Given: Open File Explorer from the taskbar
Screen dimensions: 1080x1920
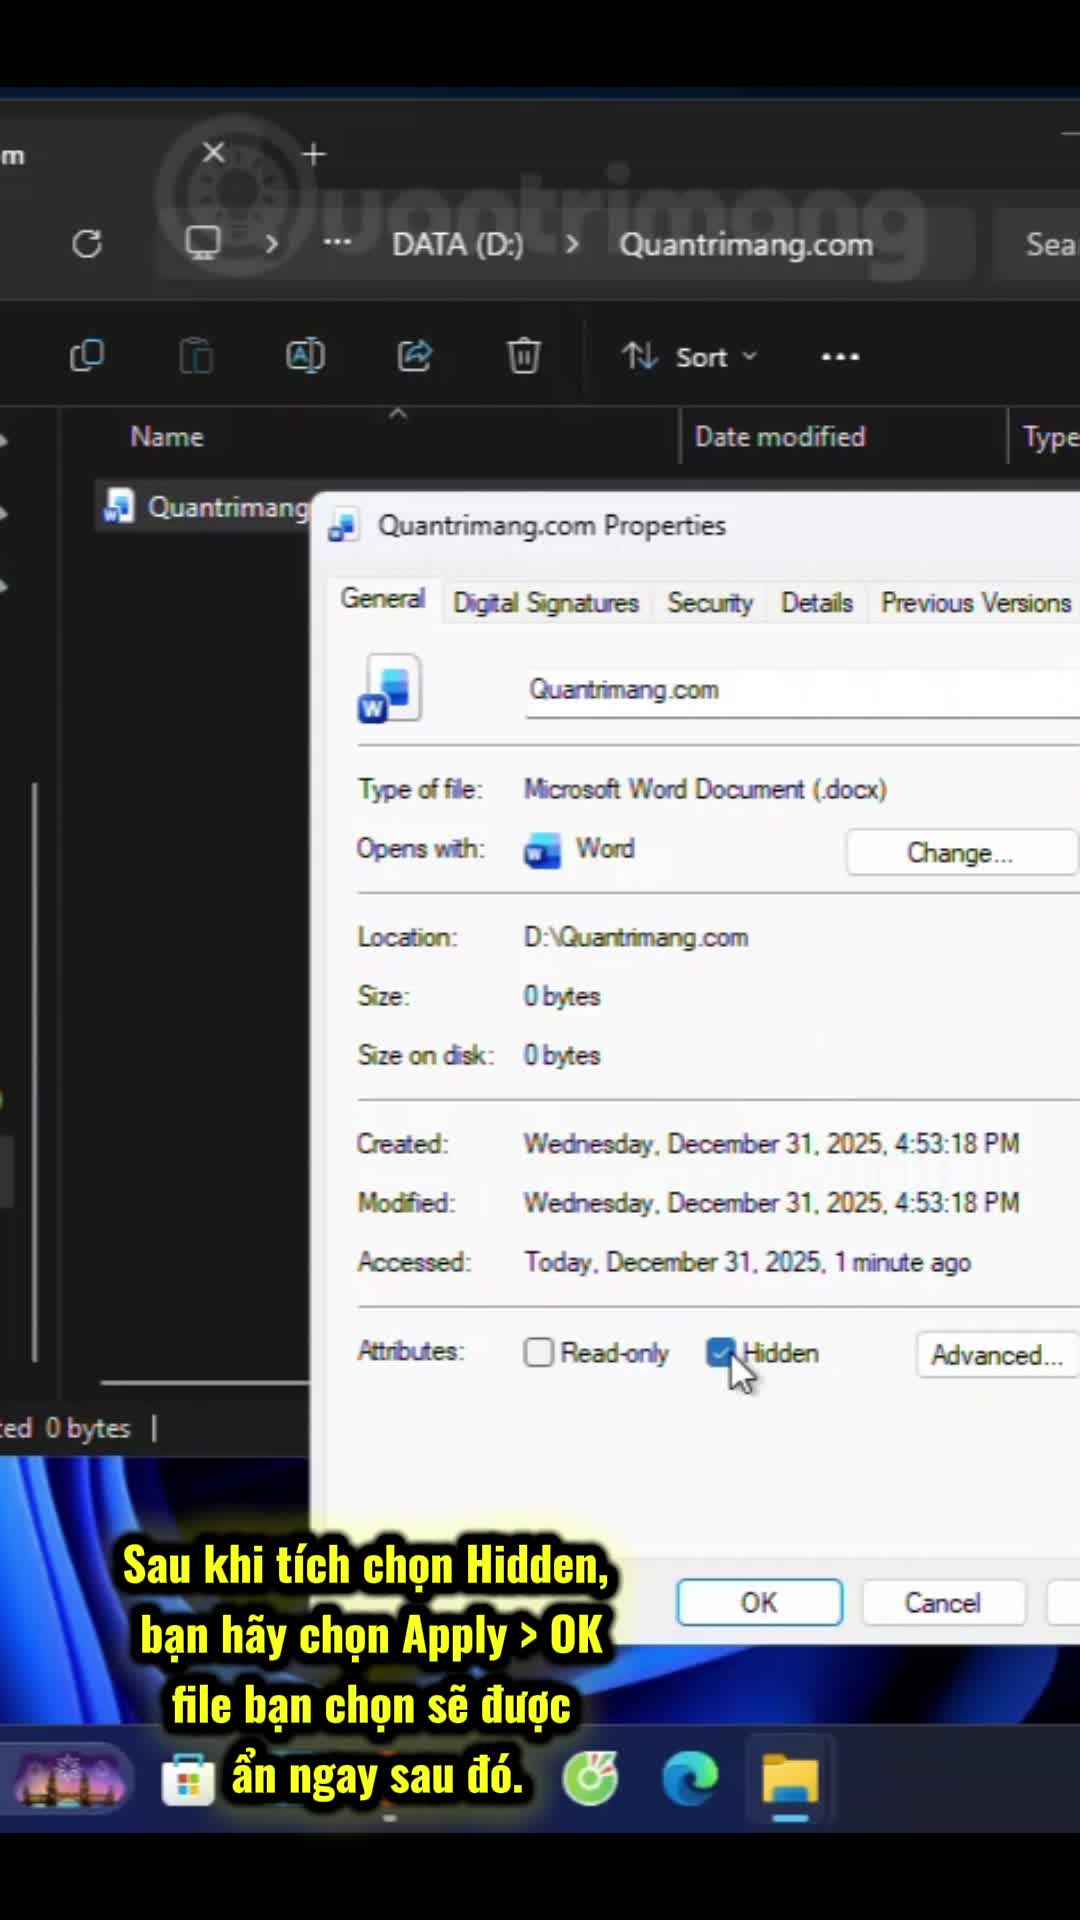Looking at the screenshot, I should [790, 1780].
